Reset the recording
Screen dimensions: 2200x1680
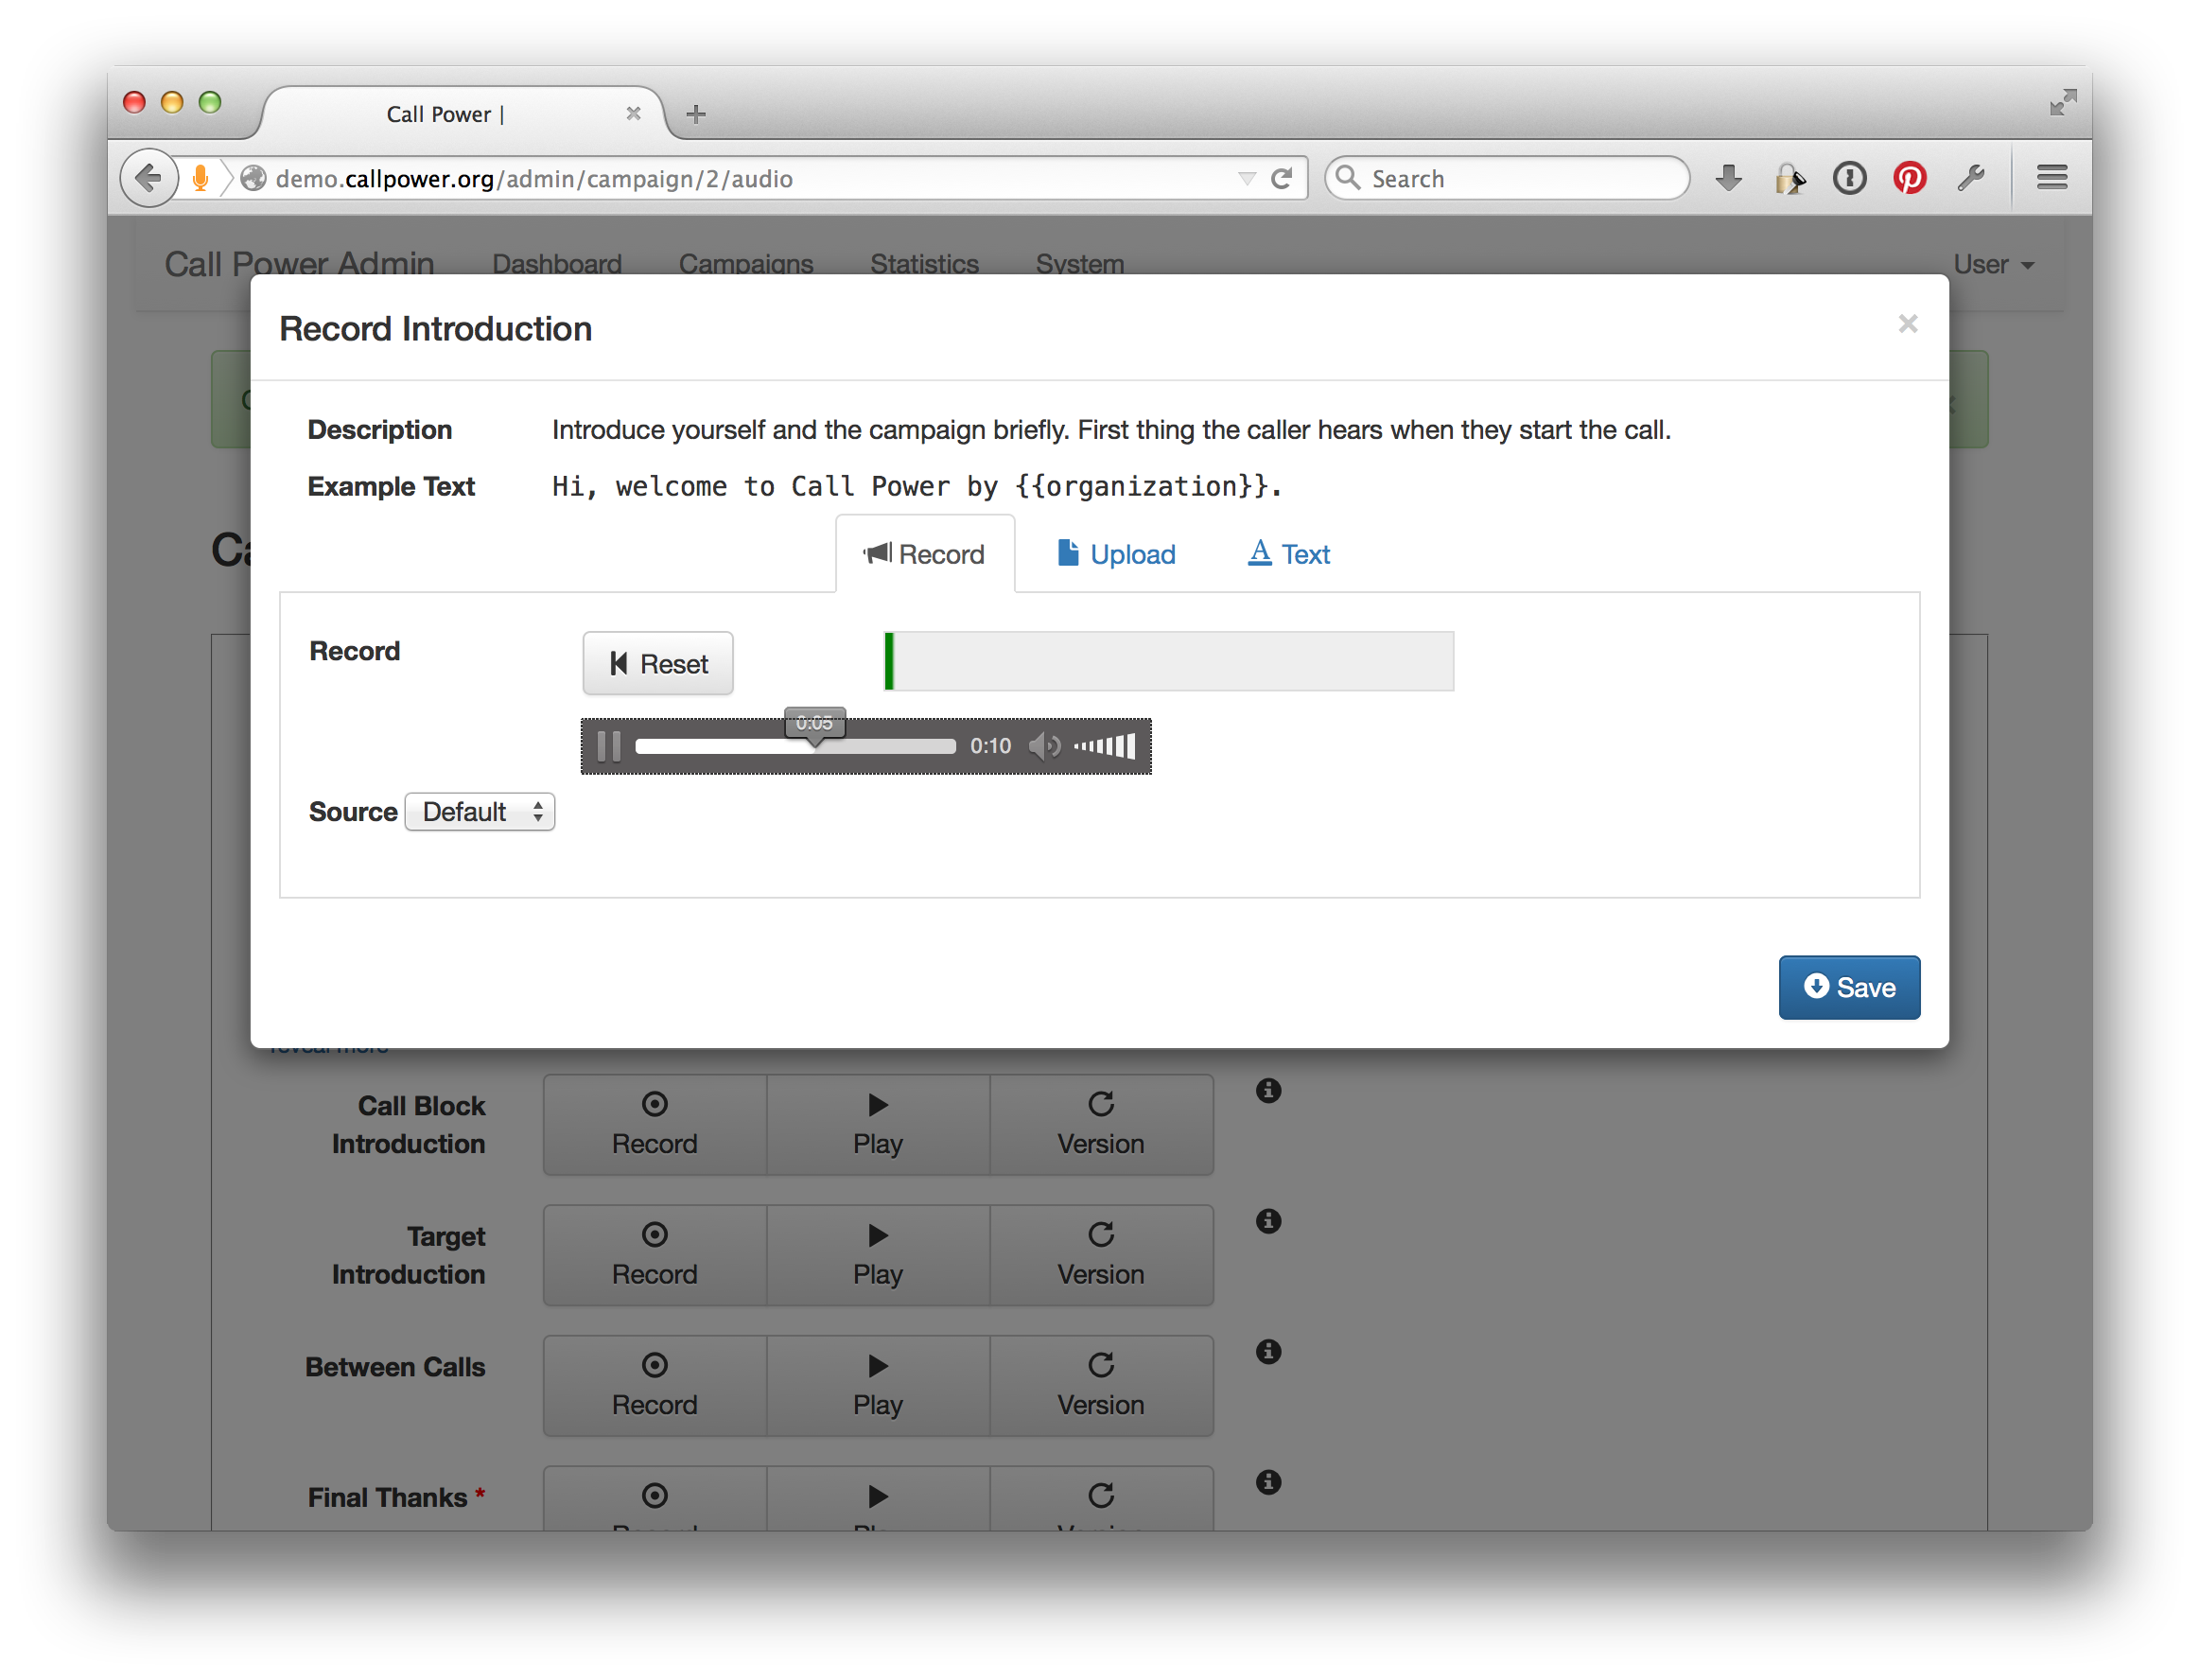pos(658,663)
